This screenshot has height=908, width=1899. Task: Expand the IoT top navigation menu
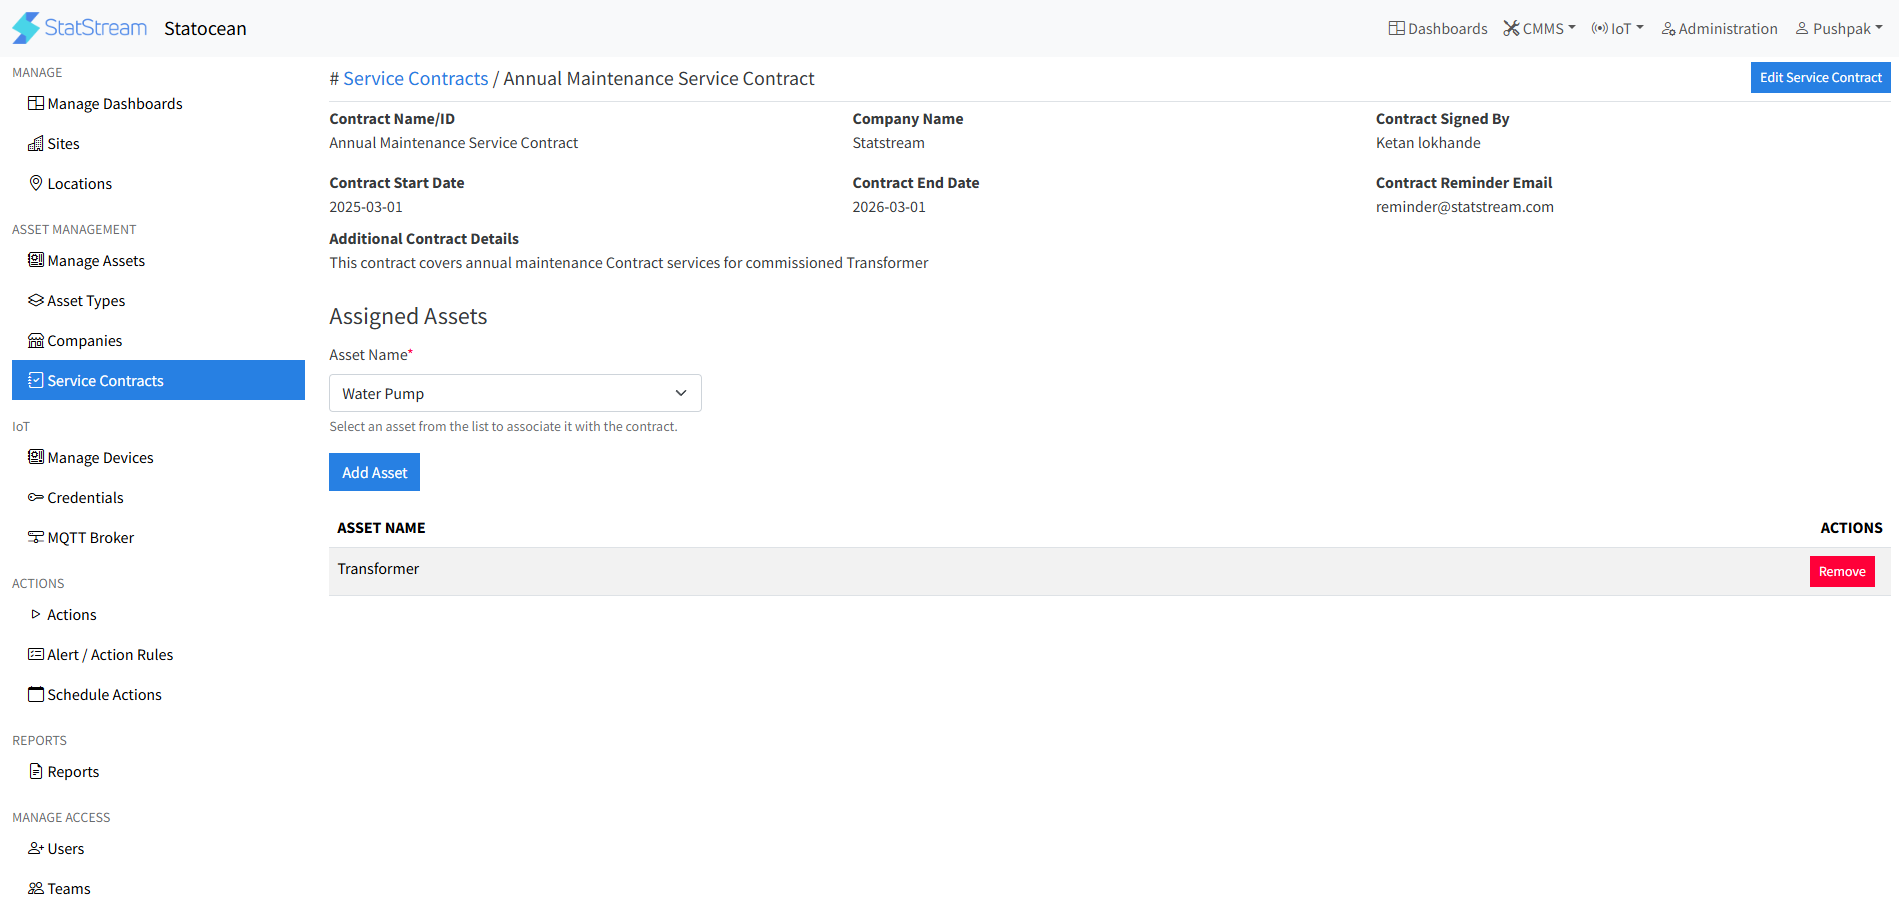[x=1618, y=28]
